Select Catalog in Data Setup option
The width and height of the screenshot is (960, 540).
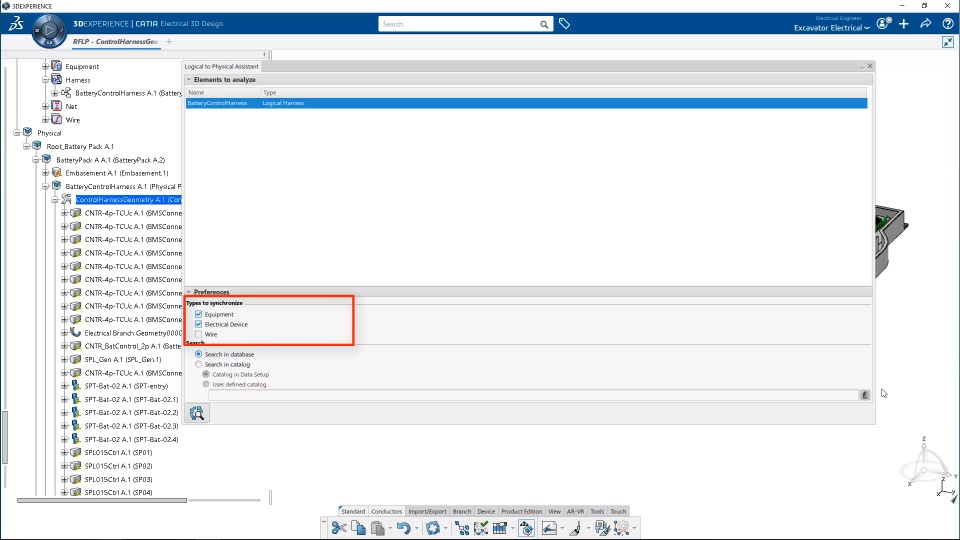point(206,374)
